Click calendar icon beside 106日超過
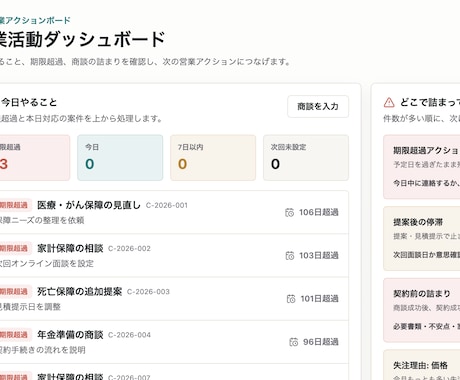The height and width of the screenshot is (380, 460). pyautogui.click(x=290, y=213)
